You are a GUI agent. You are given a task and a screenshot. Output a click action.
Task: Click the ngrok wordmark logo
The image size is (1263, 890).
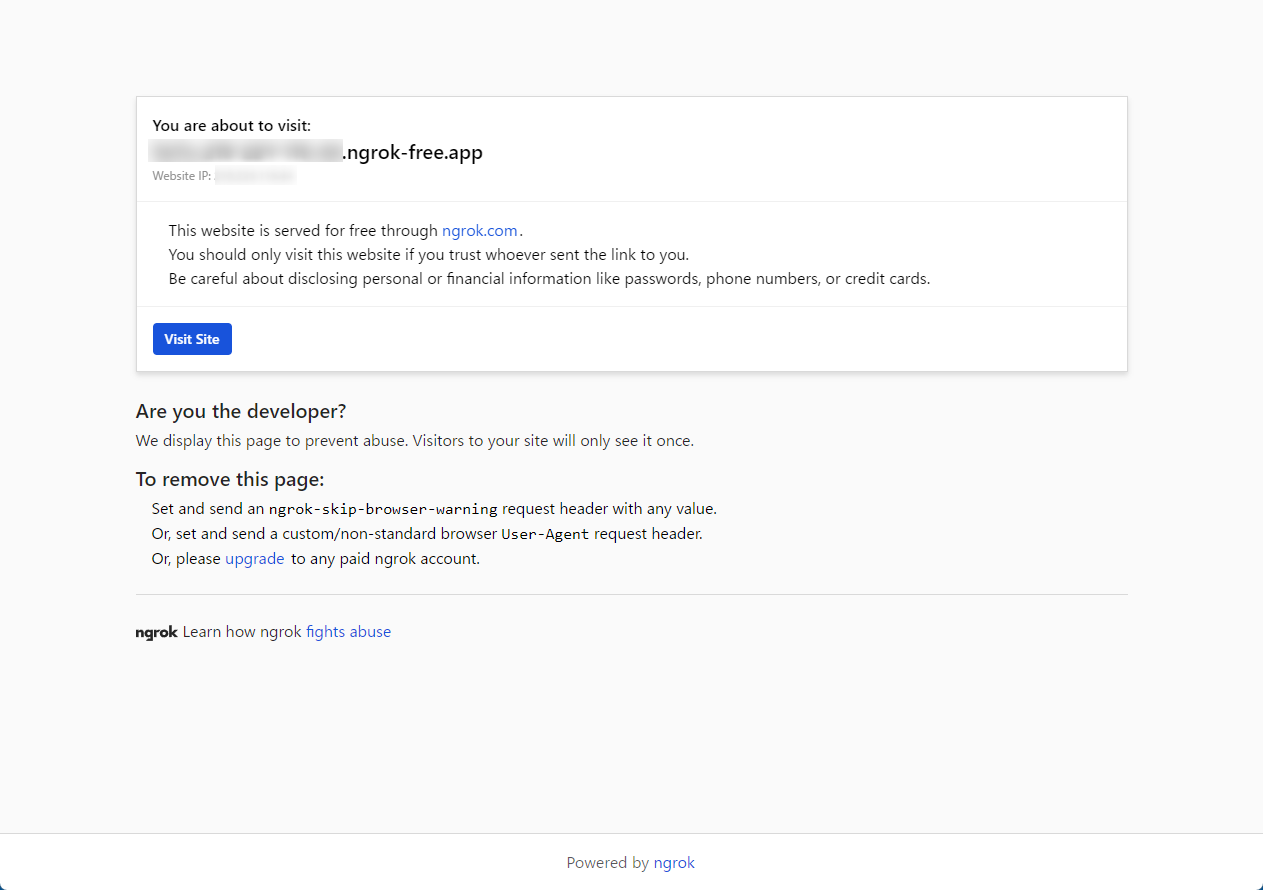156,631
